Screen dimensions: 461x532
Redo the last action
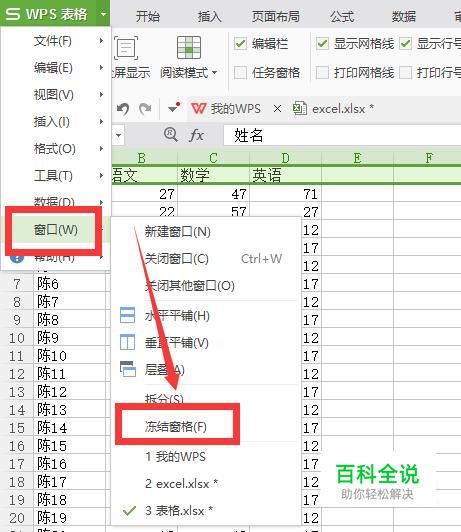tap(146, 109)
